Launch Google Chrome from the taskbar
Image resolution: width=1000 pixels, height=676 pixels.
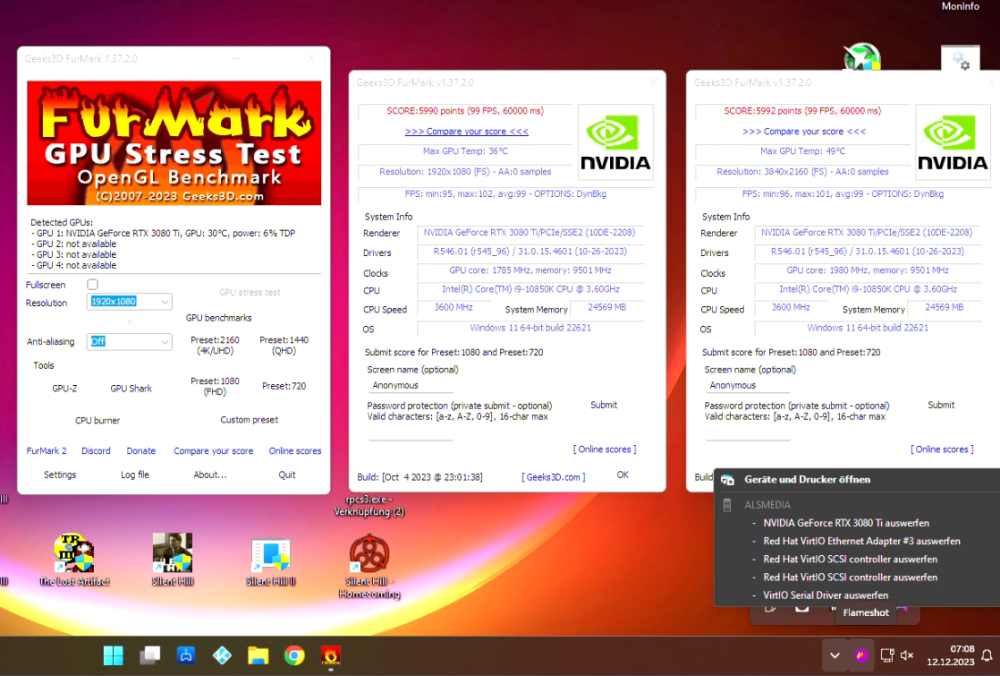295,655
